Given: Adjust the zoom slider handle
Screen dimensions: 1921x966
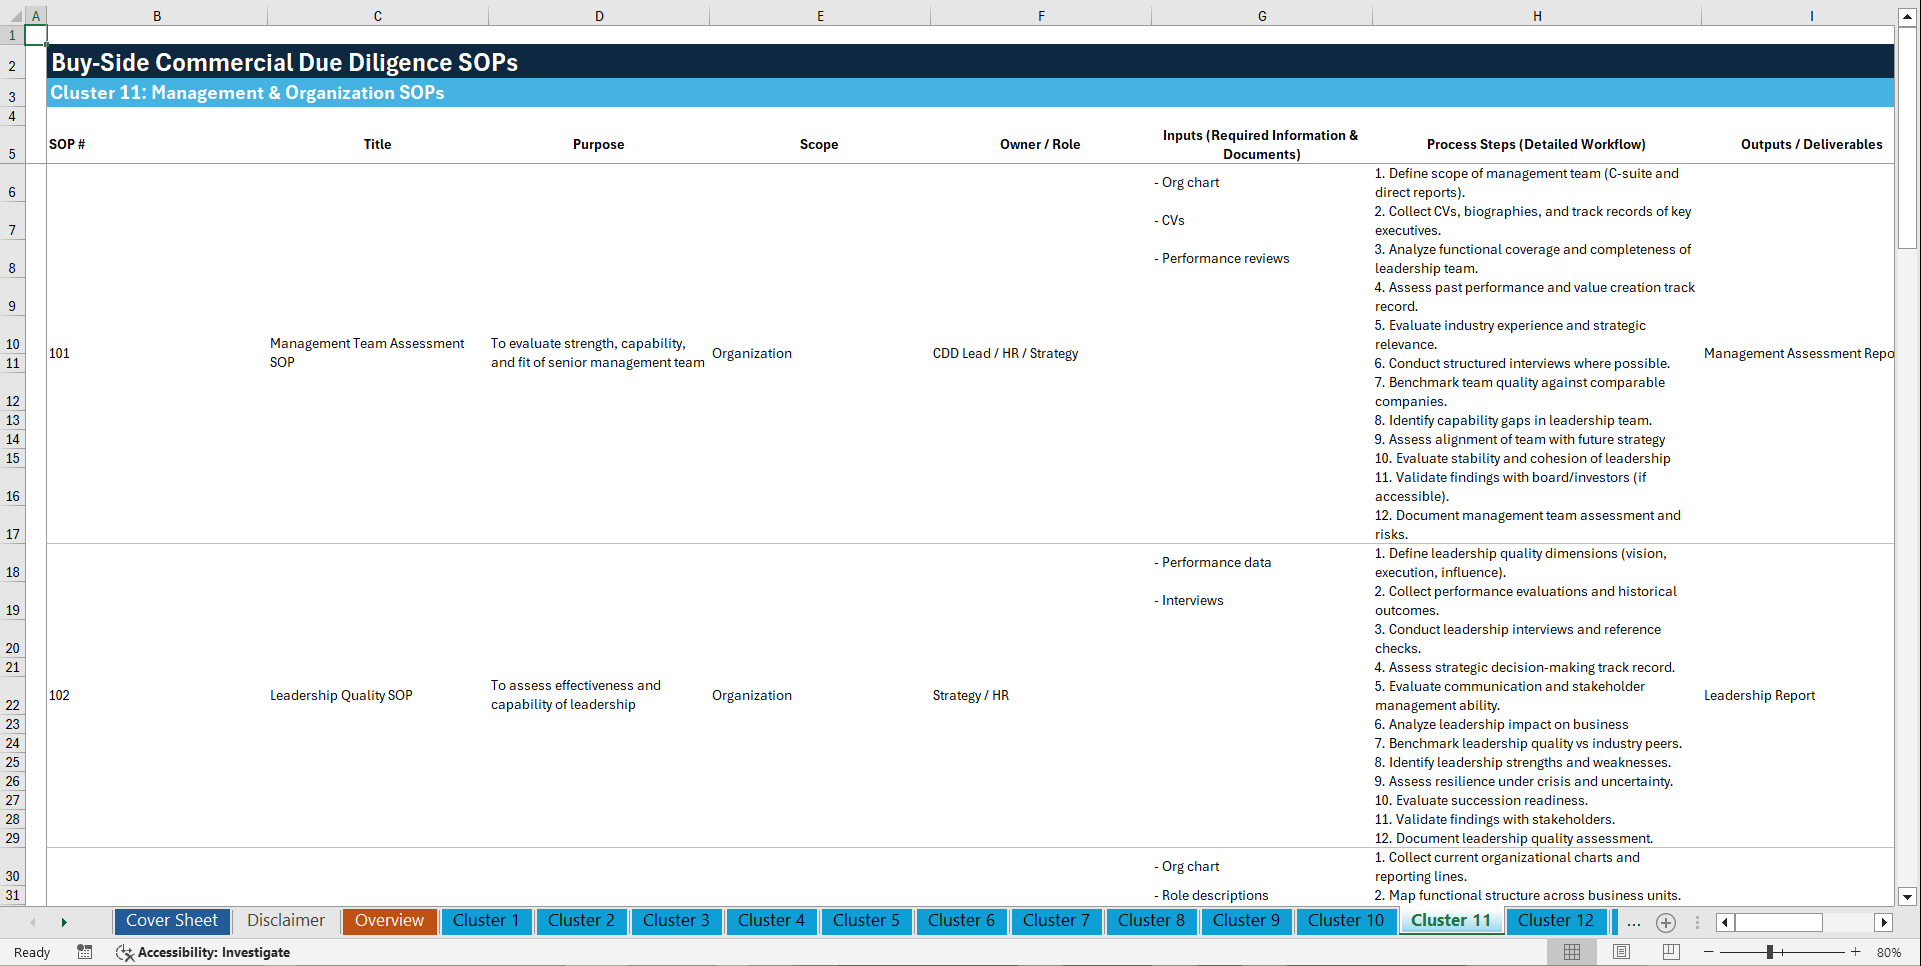Looking at the screenshot, I should coord(1769,952).
